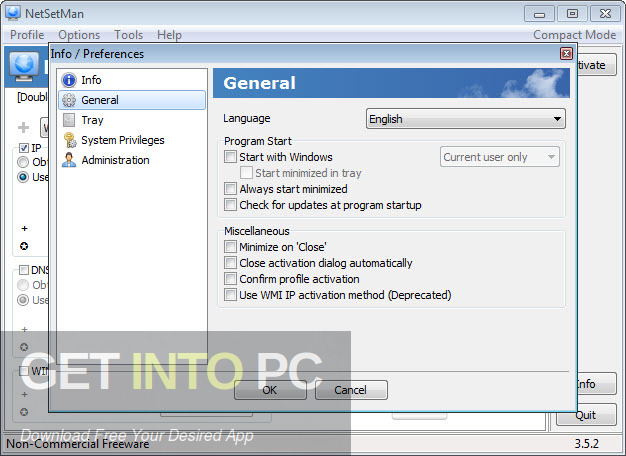
Task: Open the Tools menu
Action: [x=129, y=35]
